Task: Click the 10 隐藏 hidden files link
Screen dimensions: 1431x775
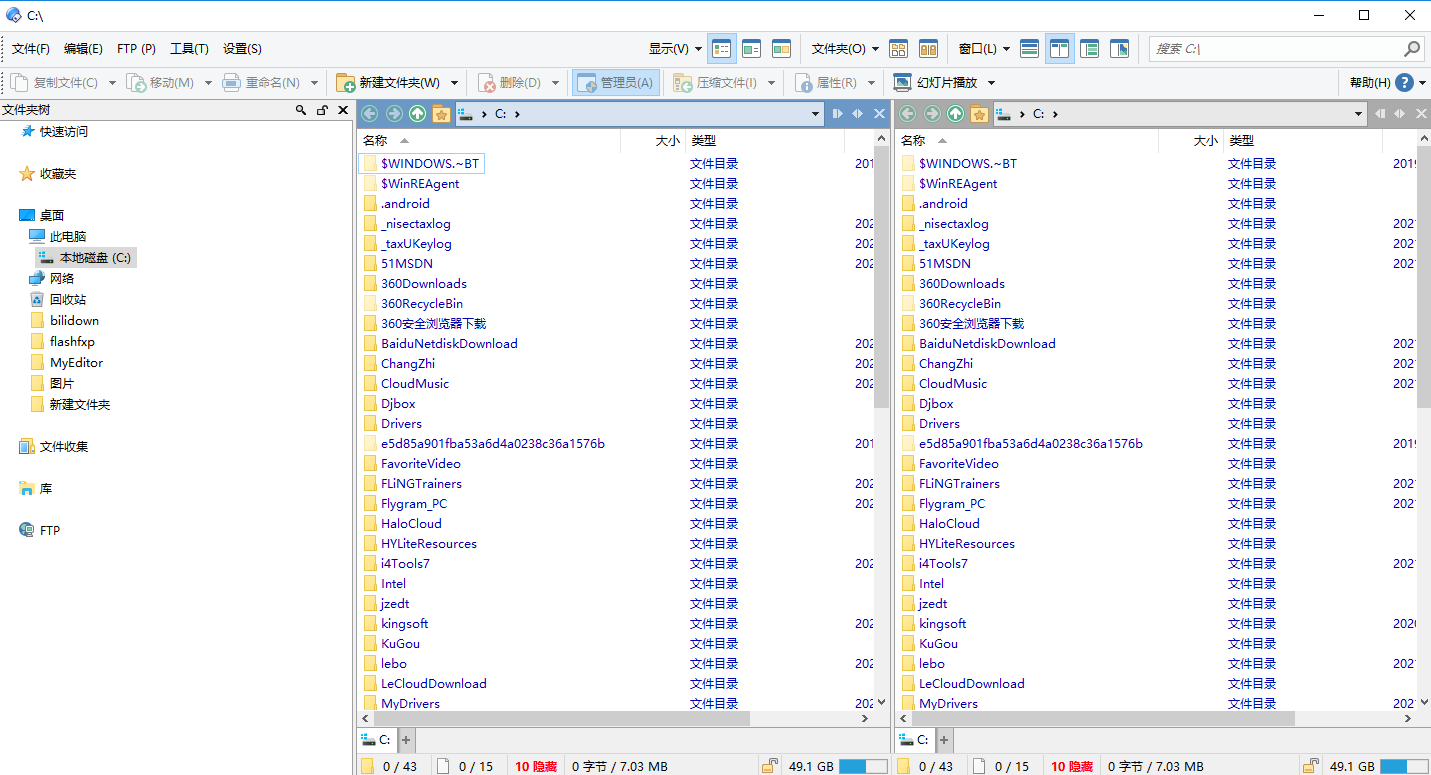Action: [x=536, y=765]
